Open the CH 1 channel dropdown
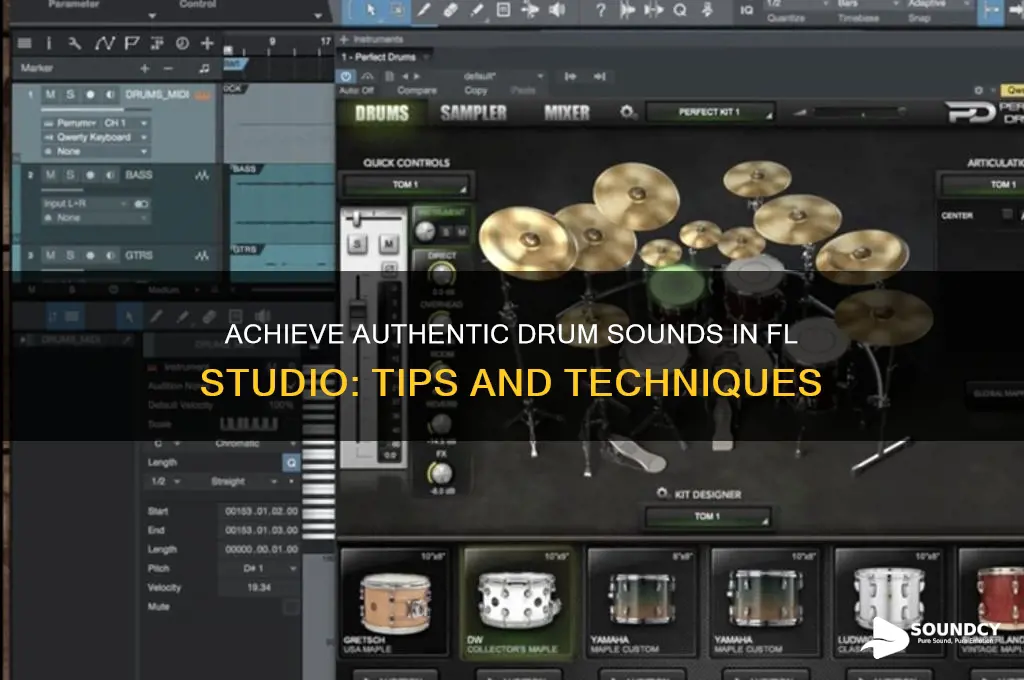 tap(126, 123)
